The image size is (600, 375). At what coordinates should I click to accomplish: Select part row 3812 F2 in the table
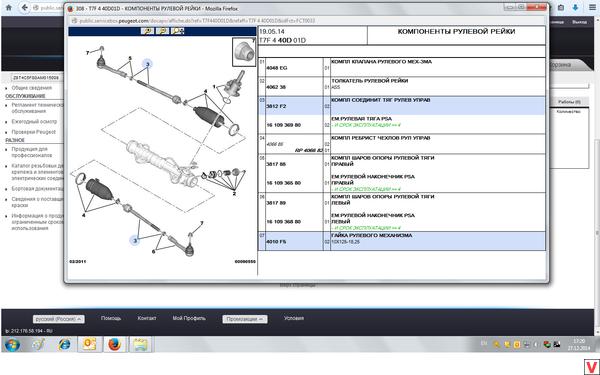(402, 106)
